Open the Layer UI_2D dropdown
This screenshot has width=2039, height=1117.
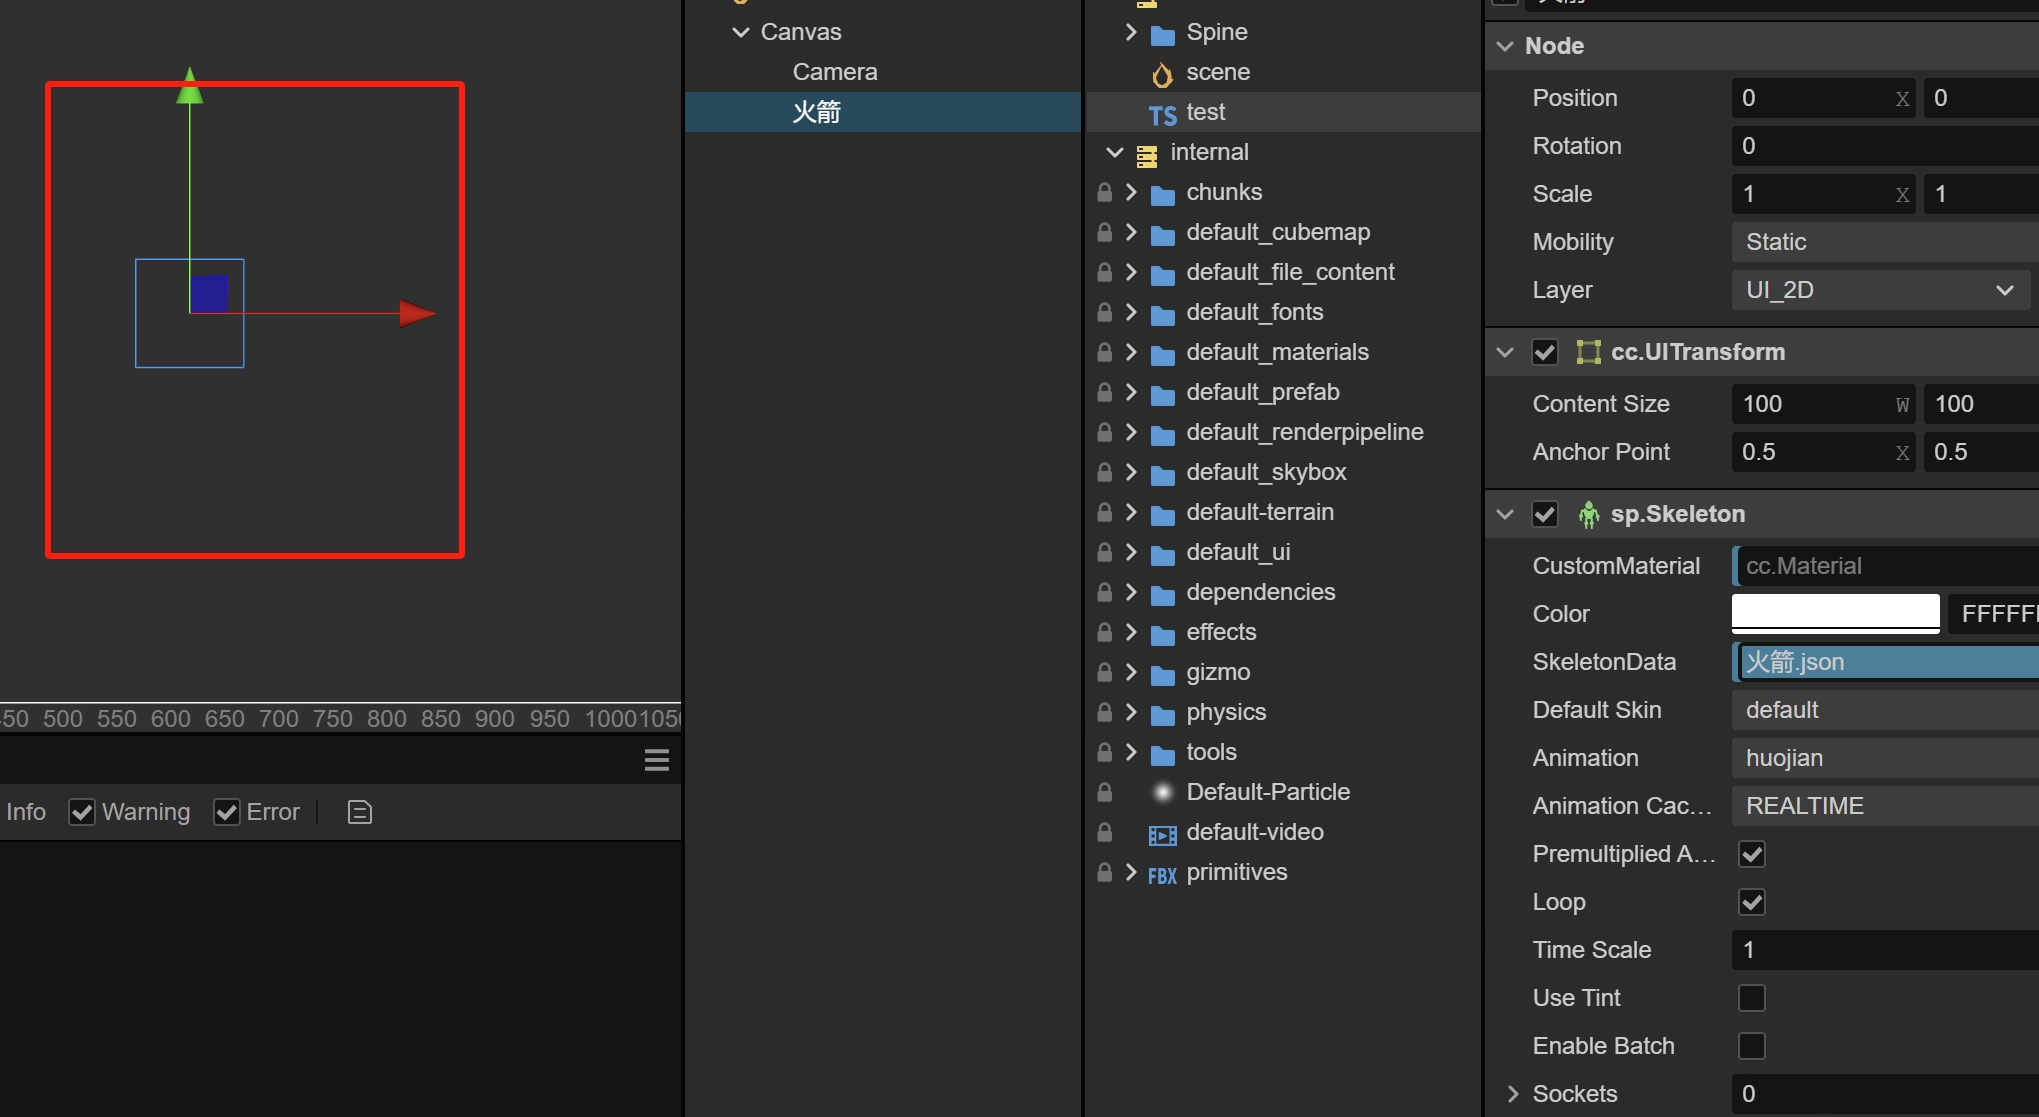pos(1878,290)
